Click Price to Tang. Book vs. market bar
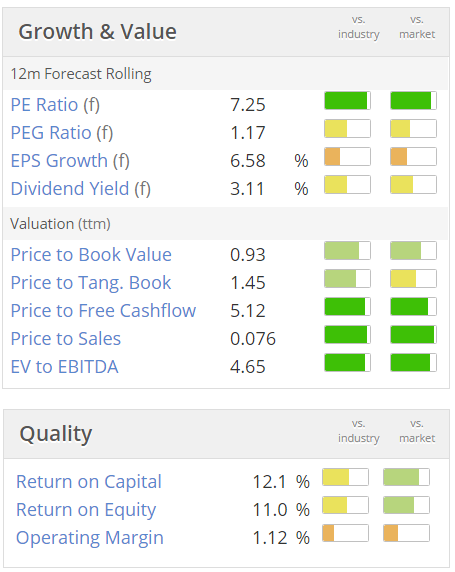 [413, 279]
